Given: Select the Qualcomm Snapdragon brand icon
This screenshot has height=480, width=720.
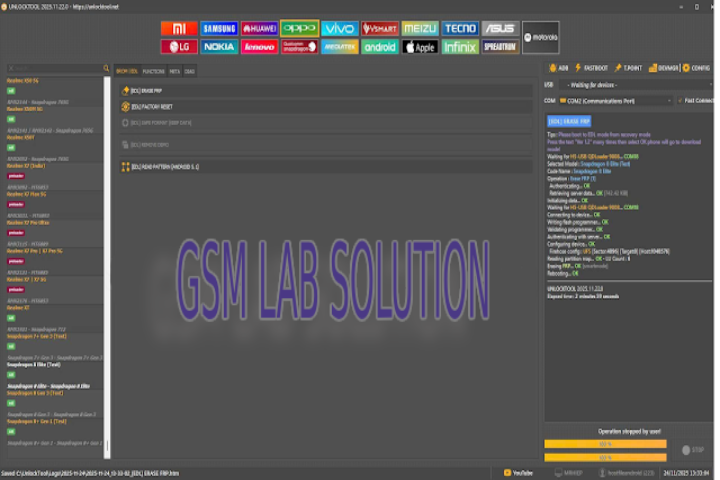Looking at the screenshot, I should tap(299, 46).
